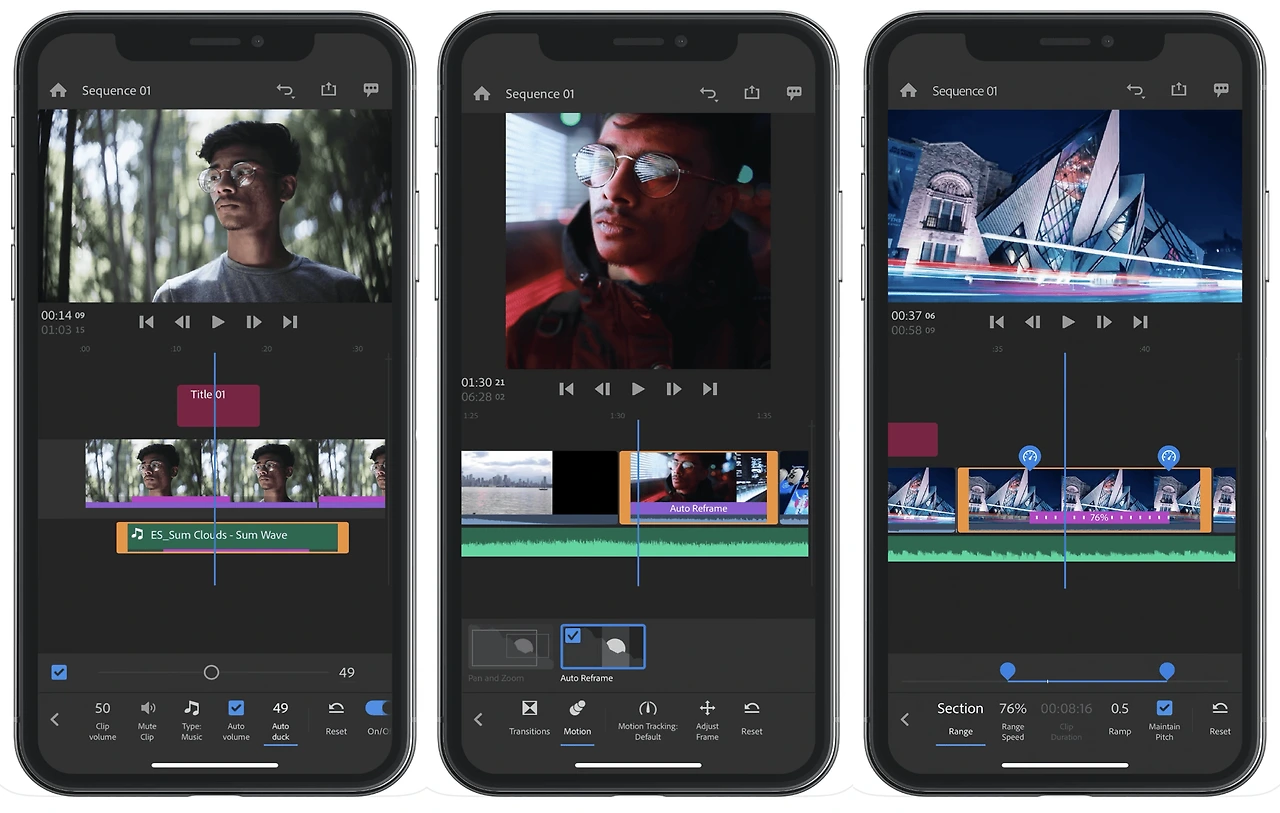
Task: Uncheck the Auto Reframe checkbox
Action: [573, 635]
